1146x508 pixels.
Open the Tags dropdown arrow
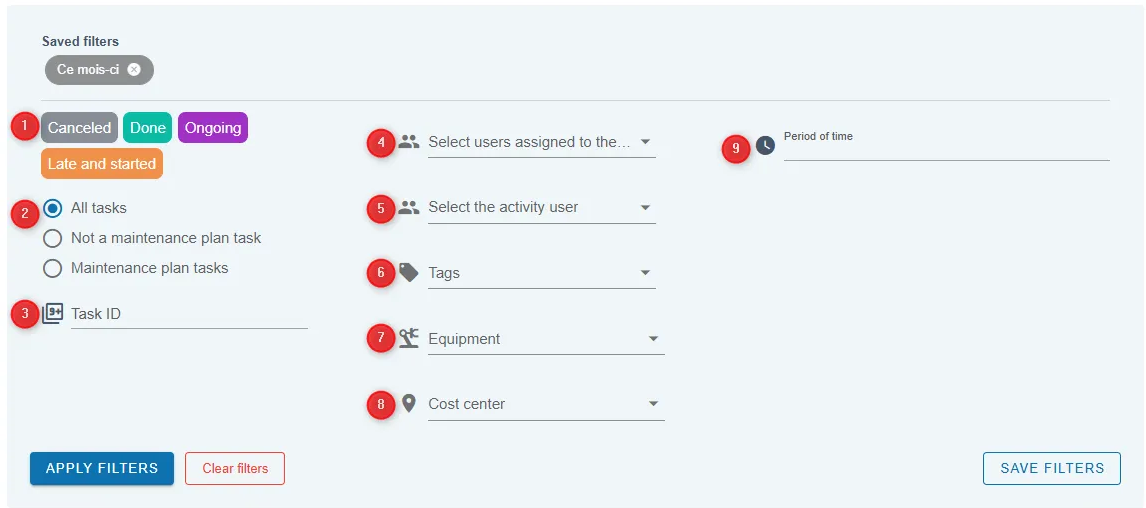(645, 273)
